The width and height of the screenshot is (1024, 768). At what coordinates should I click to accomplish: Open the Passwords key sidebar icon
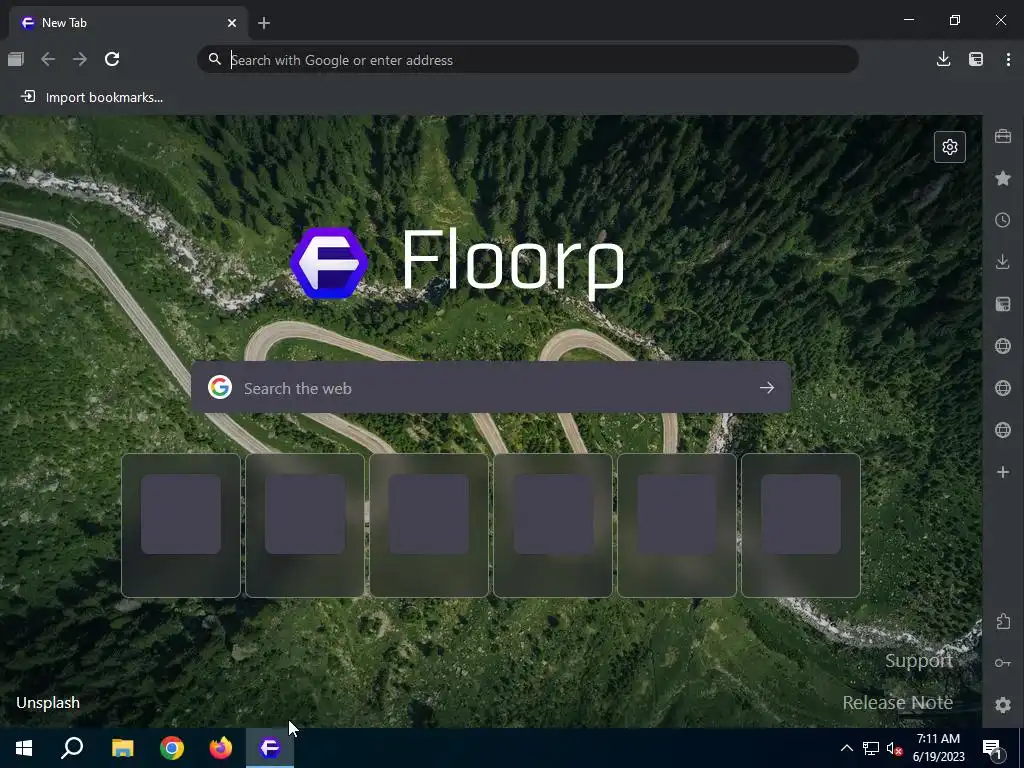(1003, 663)
